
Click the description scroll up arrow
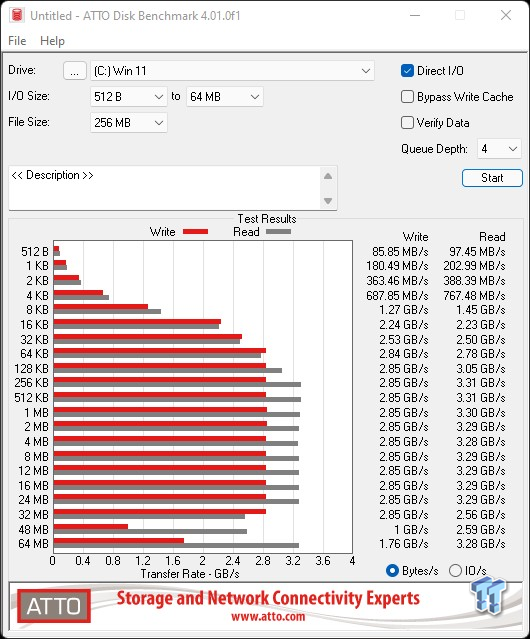pyautogui.click(x=328, y=176)
